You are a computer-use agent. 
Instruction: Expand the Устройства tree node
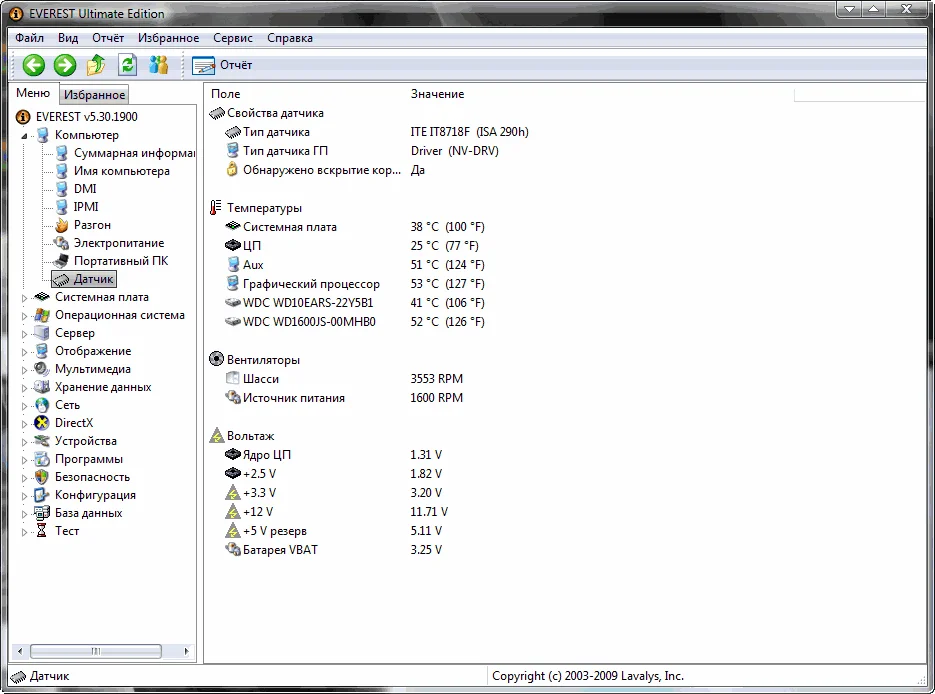[x=24, y=442]
